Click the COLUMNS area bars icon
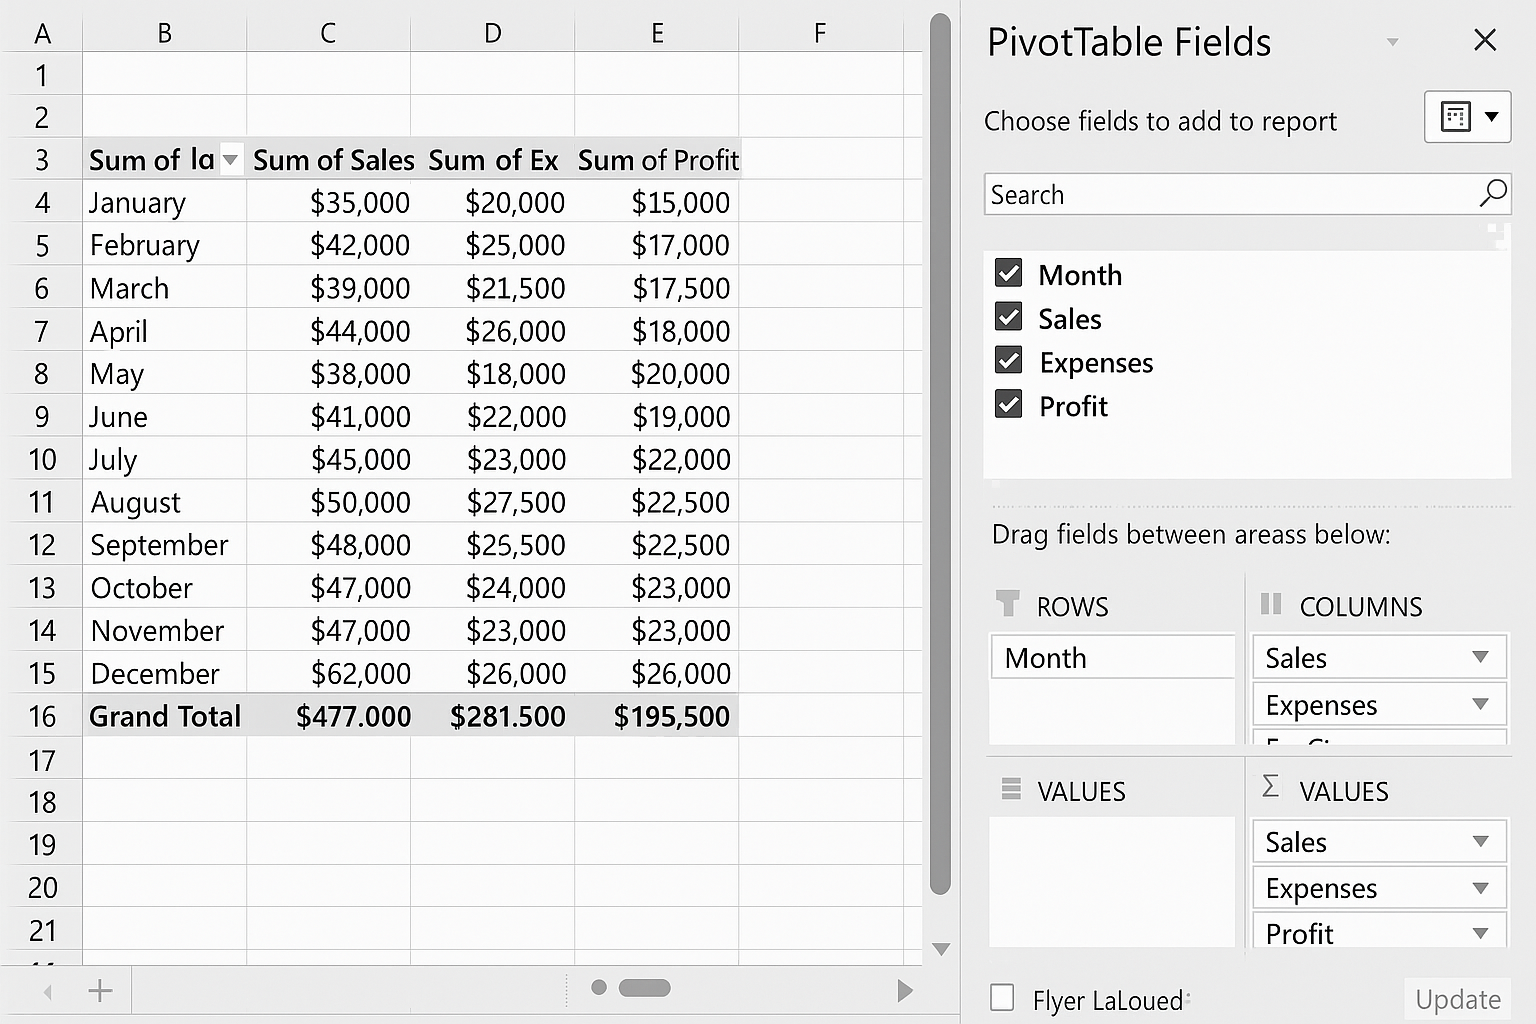The height and width of the screenshot is (1024, 1536). point(1271,603)
